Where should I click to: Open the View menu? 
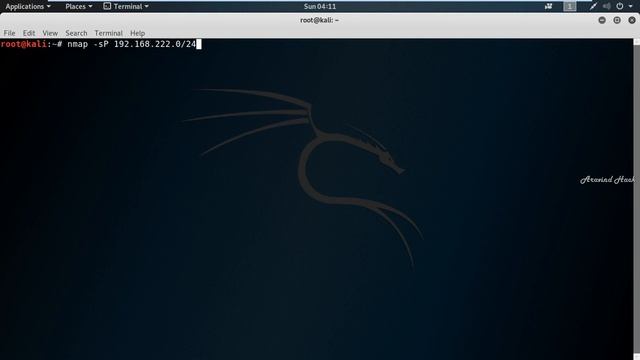(50, 33)
